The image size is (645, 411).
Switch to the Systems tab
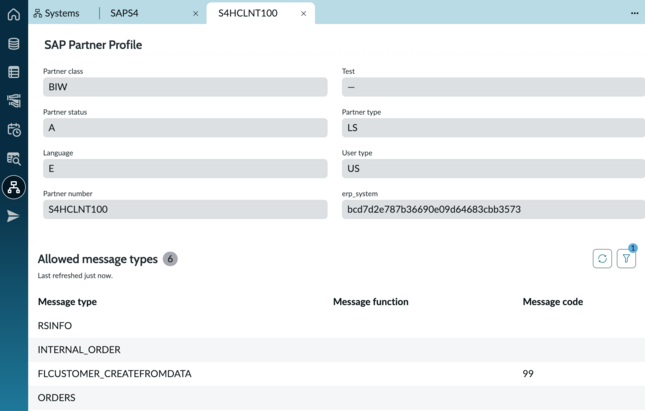pyautogui.click(x=56, y=13)
